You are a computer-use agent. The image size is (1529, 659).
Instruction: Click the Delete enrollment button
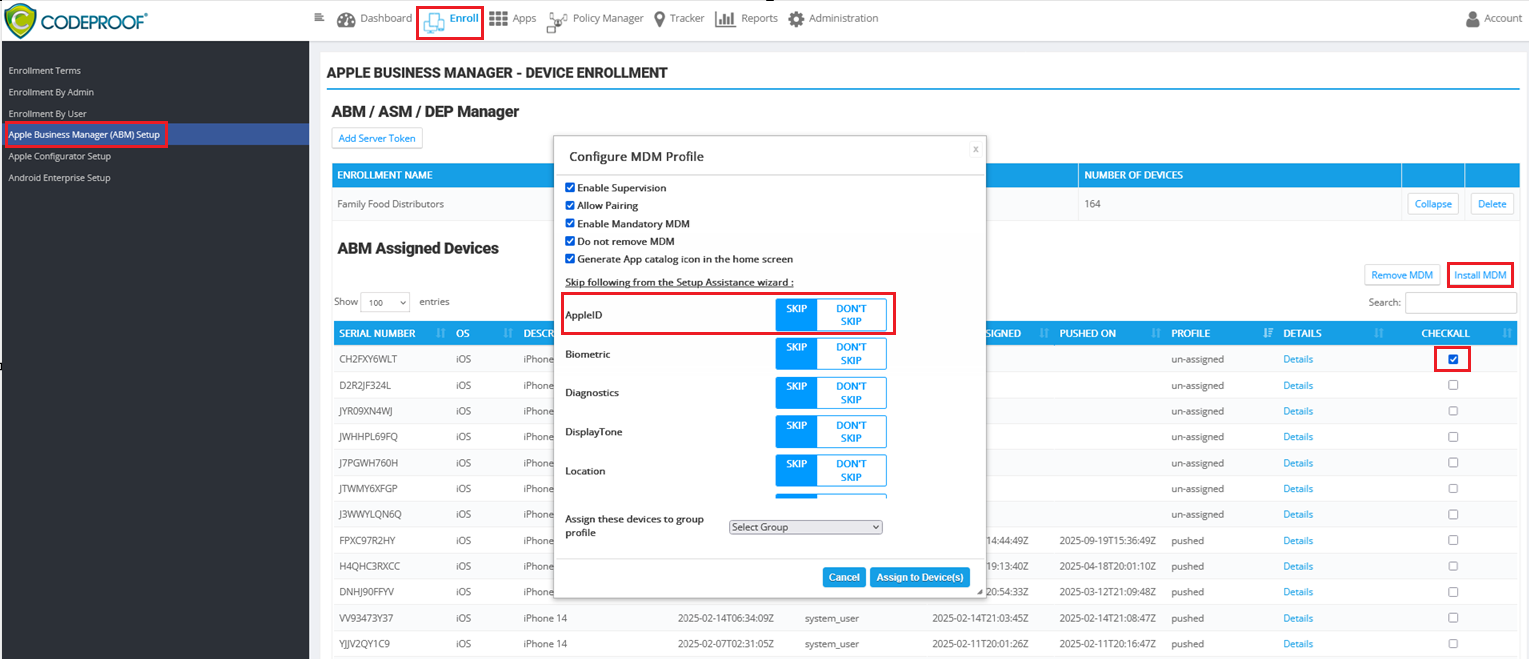click(x=1492, y=204)
